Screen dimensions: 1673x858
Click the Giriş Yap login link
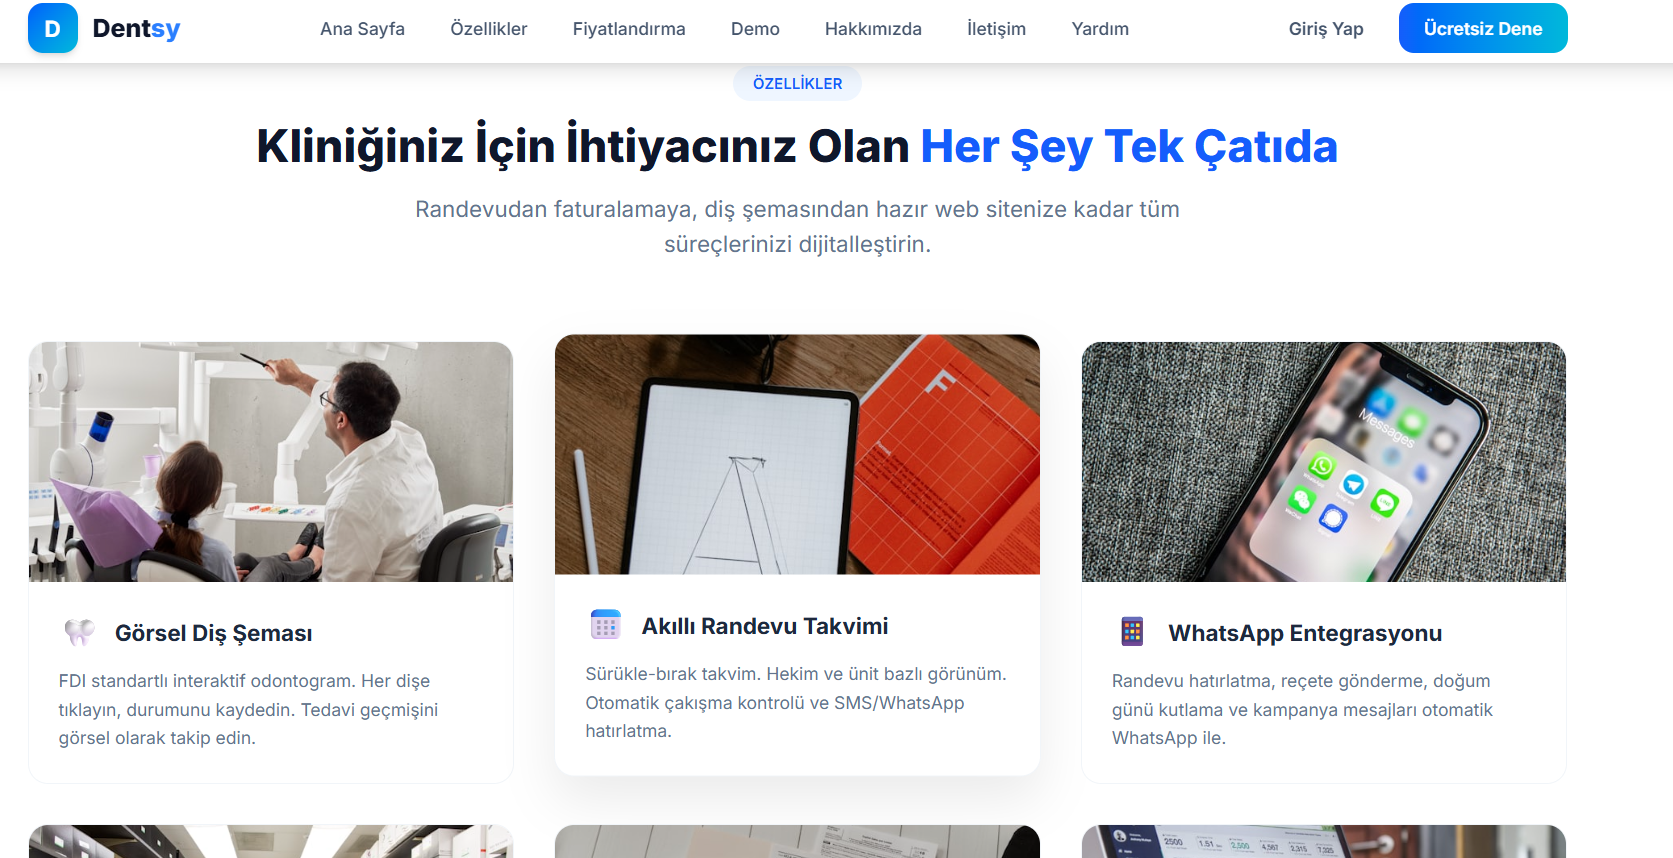pyautogui.click(x=1326, y=29)
